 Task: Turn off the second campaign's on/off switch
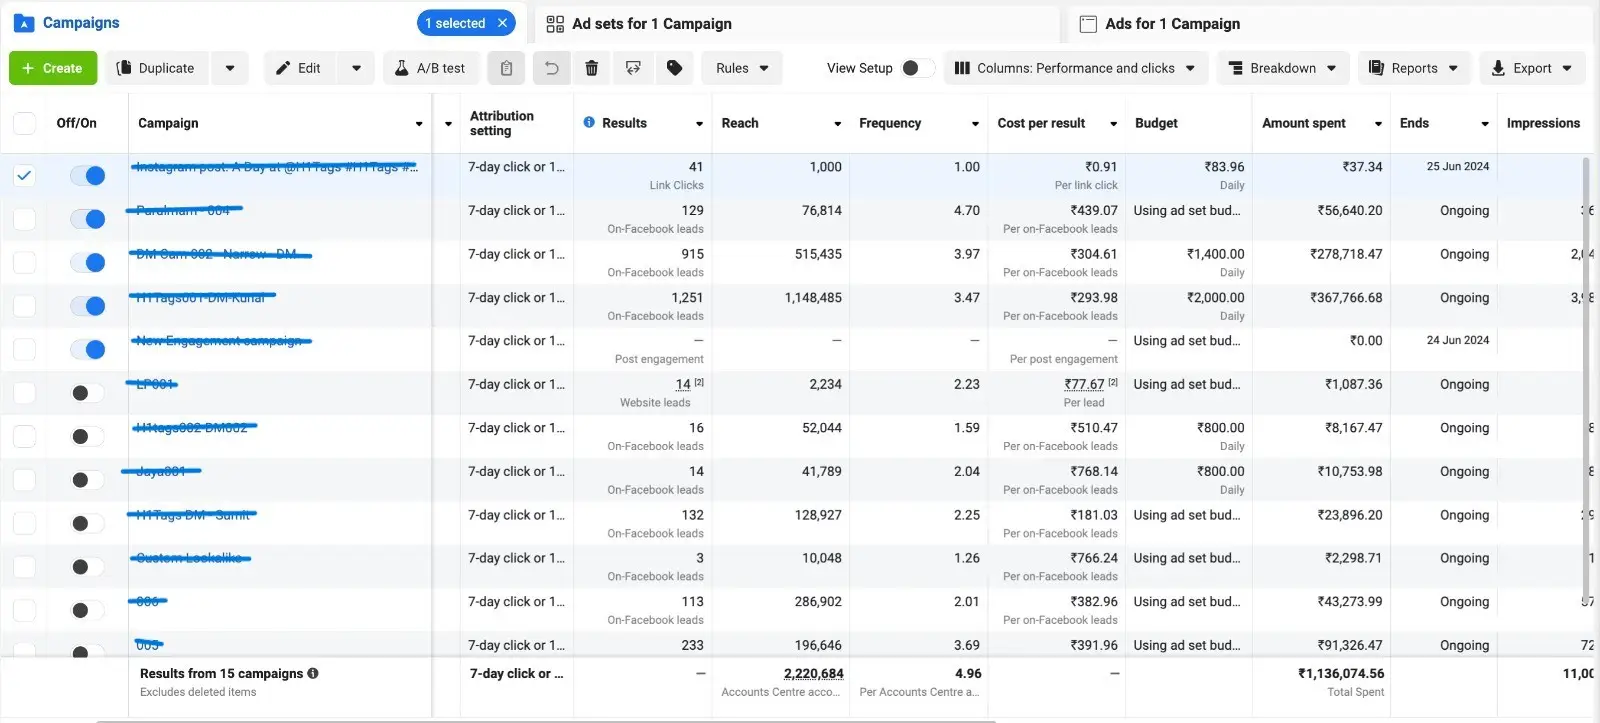88,219
